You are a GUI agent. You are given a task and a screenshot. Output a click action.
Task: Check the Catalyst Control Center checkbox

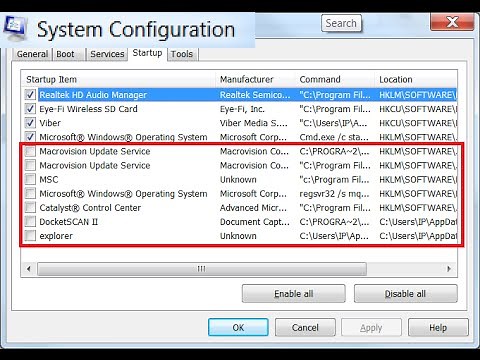(x=30, y=207)
